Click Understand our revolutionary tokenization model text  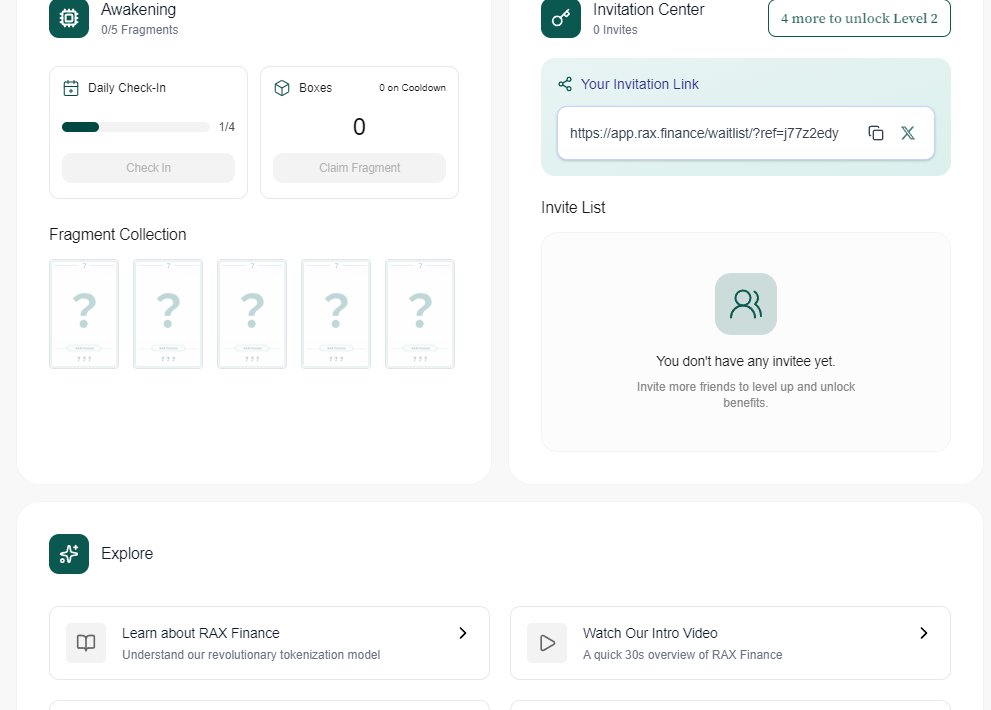tap(251, 655)
